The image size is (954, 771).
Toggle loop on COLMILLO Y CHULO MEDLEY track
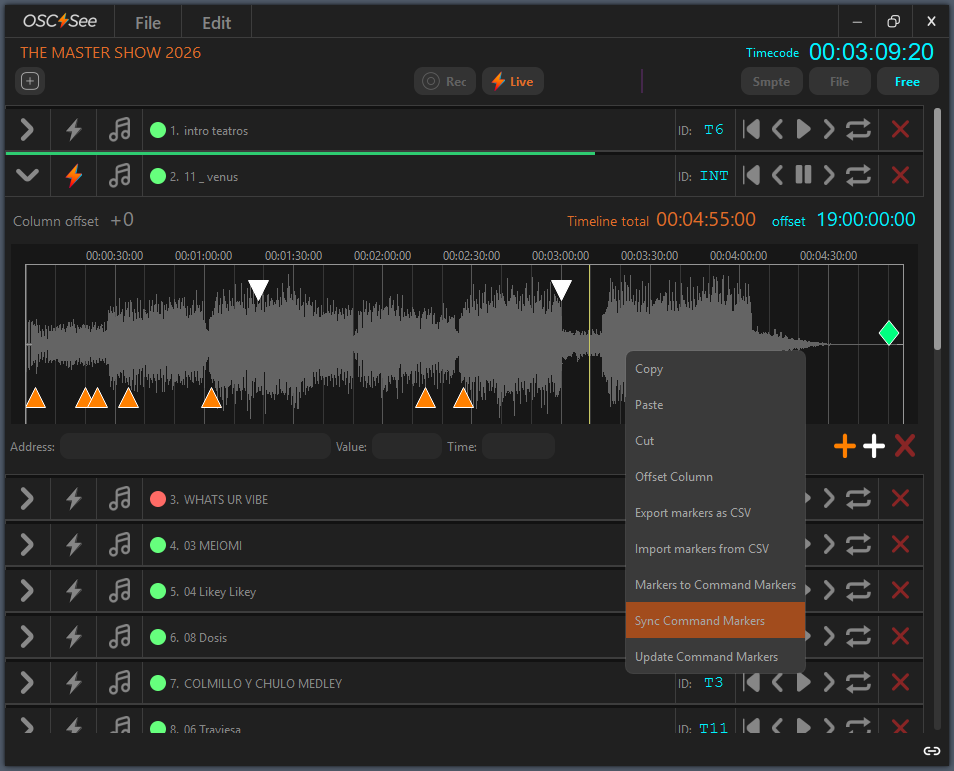(858, 683)
